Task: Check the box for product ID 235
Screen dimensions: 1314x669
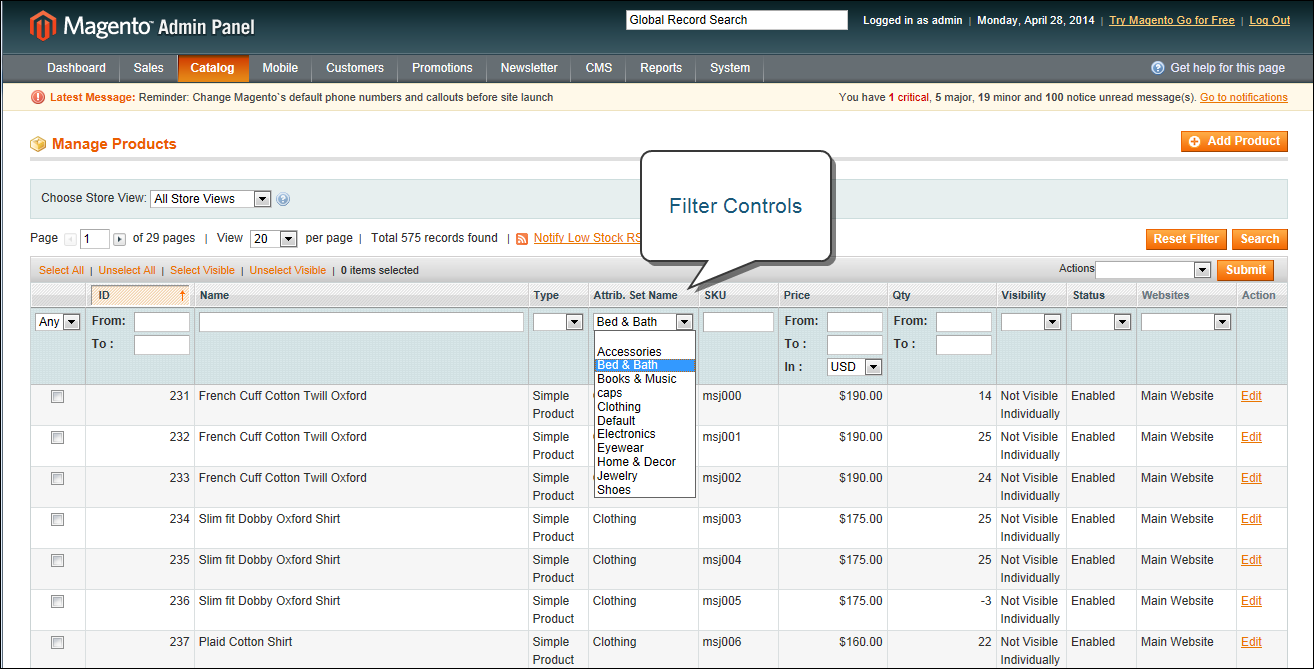Action: pyautogui.click(x=57, y=560)
